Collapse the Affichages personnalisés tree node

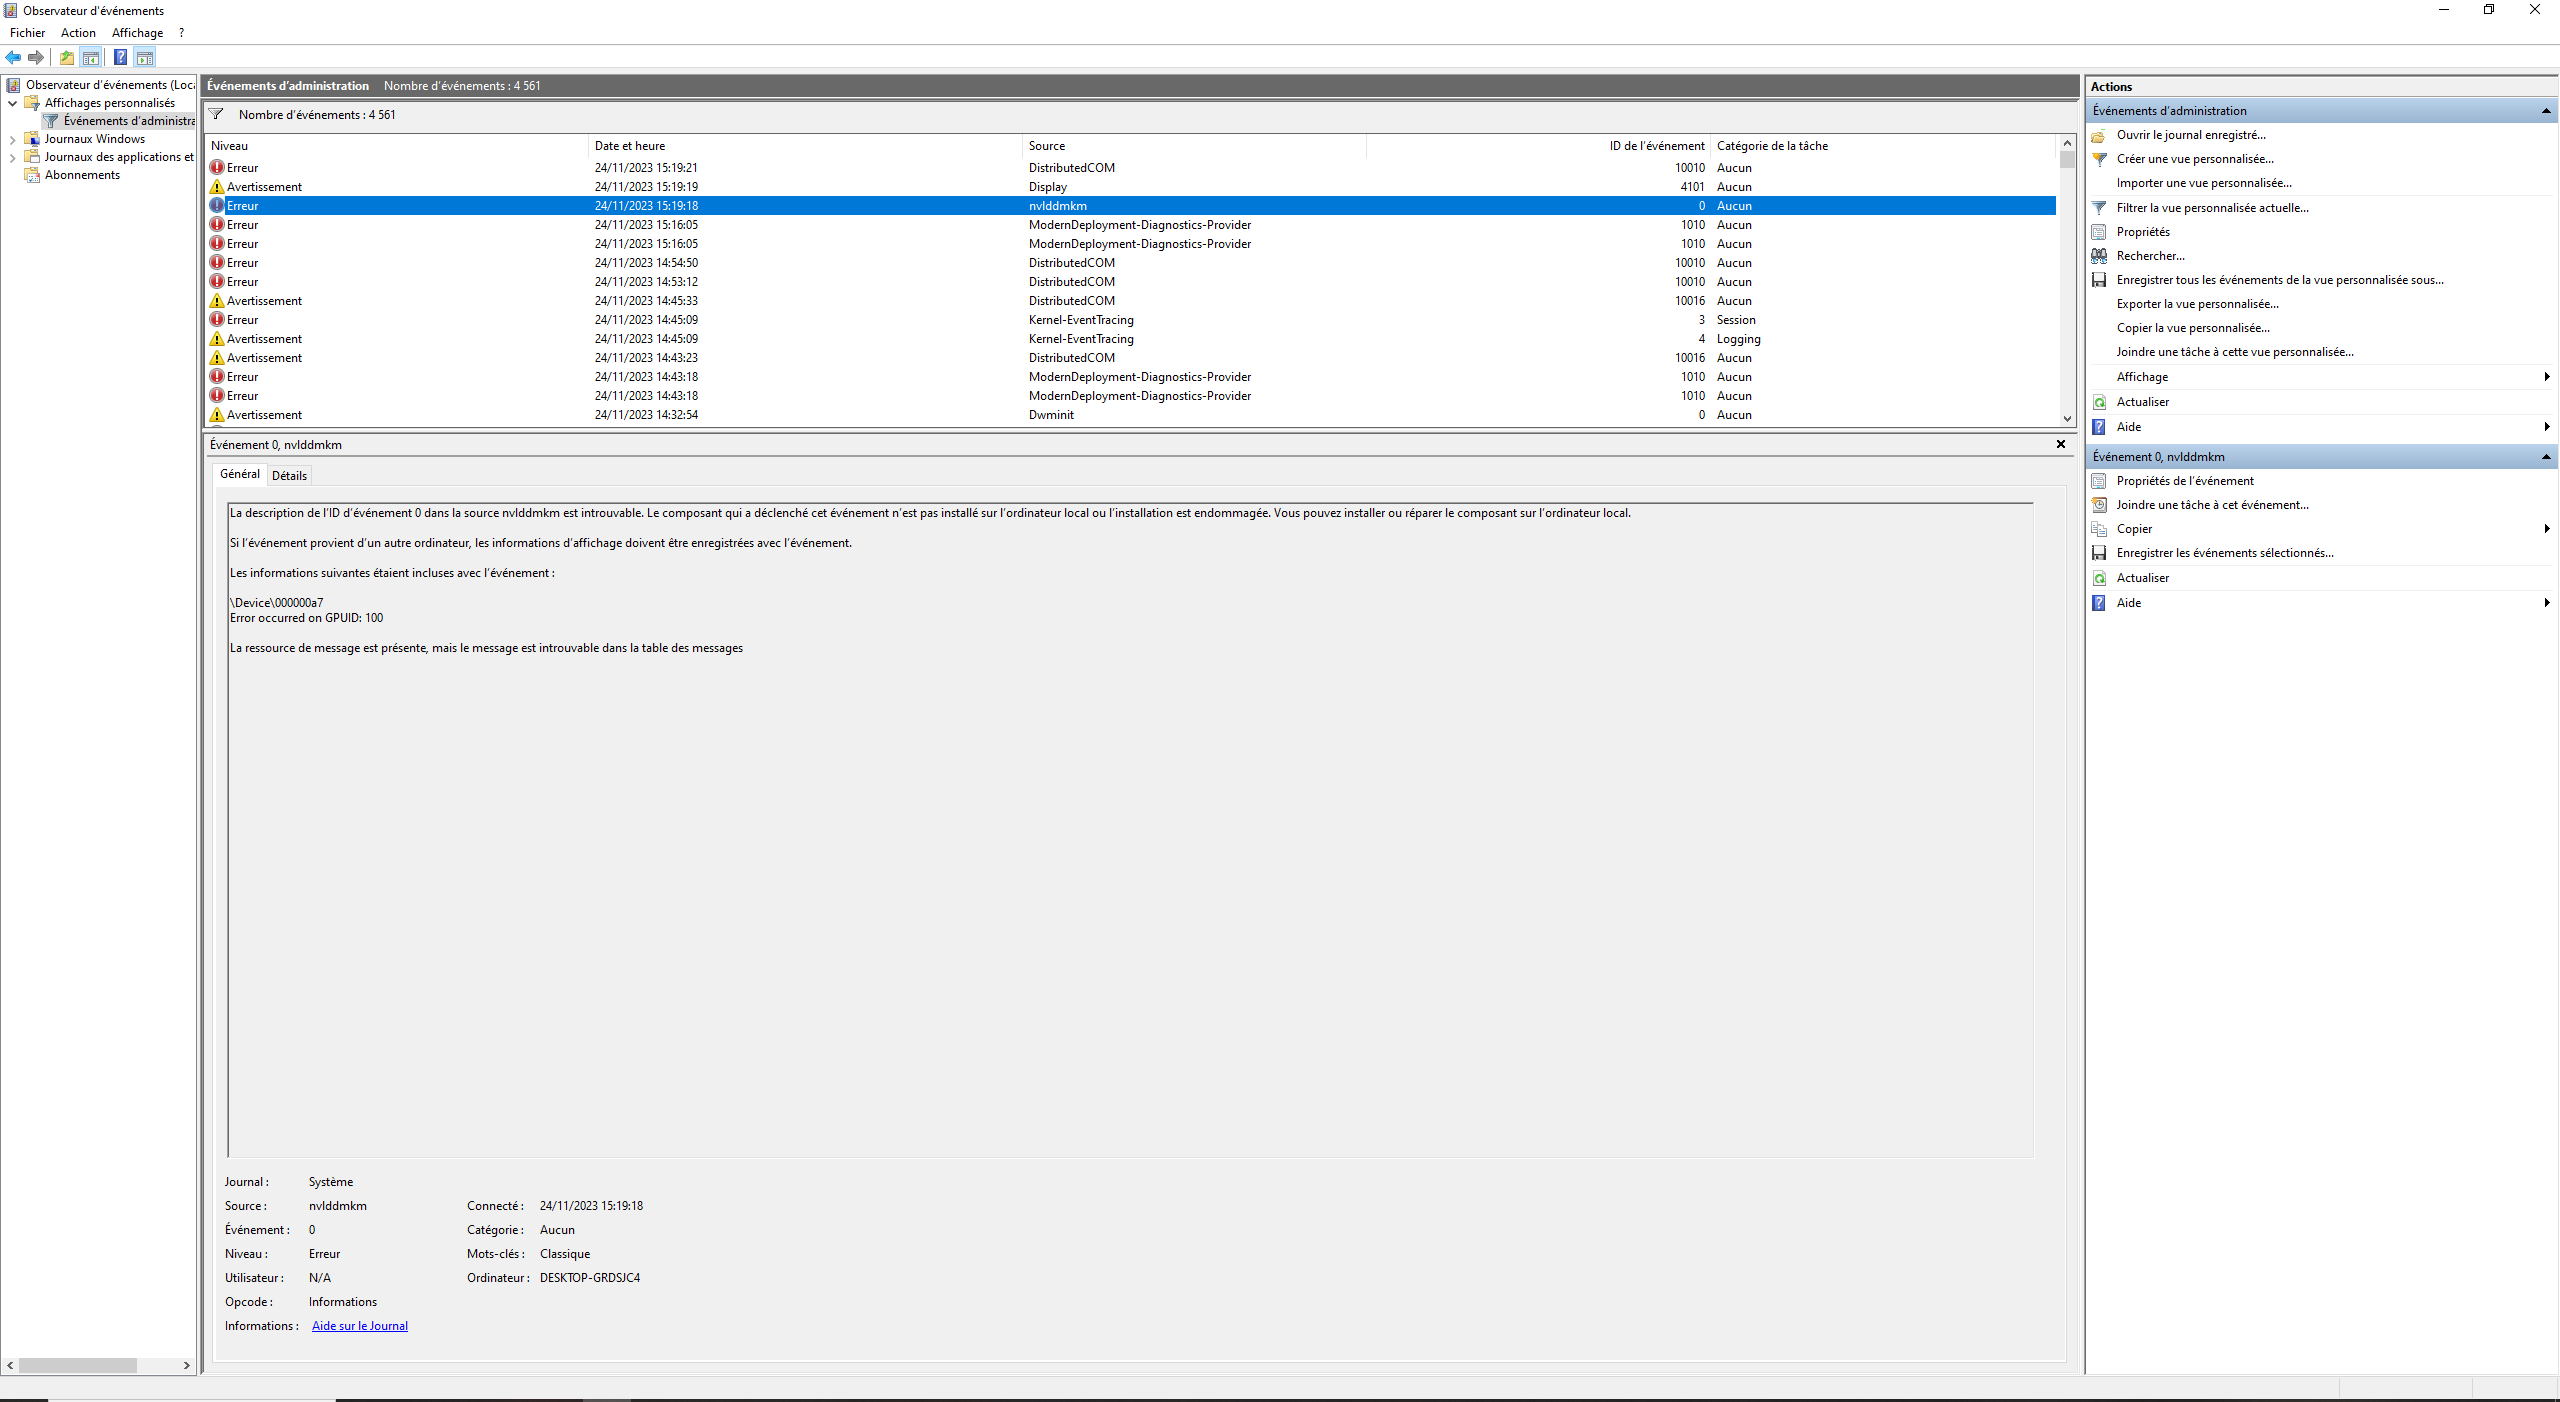[x=12, y=103]
